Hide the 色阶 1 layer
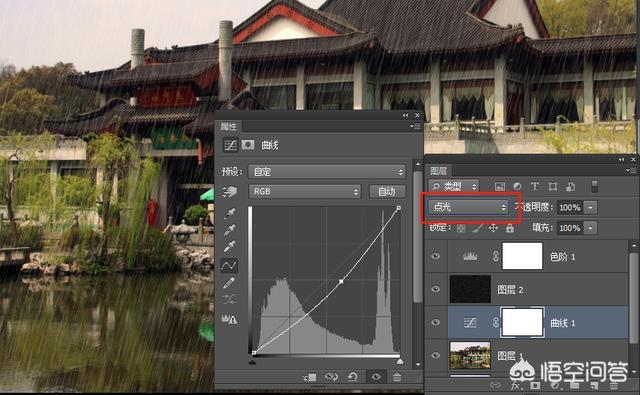The height and width of the screenshot is (395, 640). pos(436,256)
